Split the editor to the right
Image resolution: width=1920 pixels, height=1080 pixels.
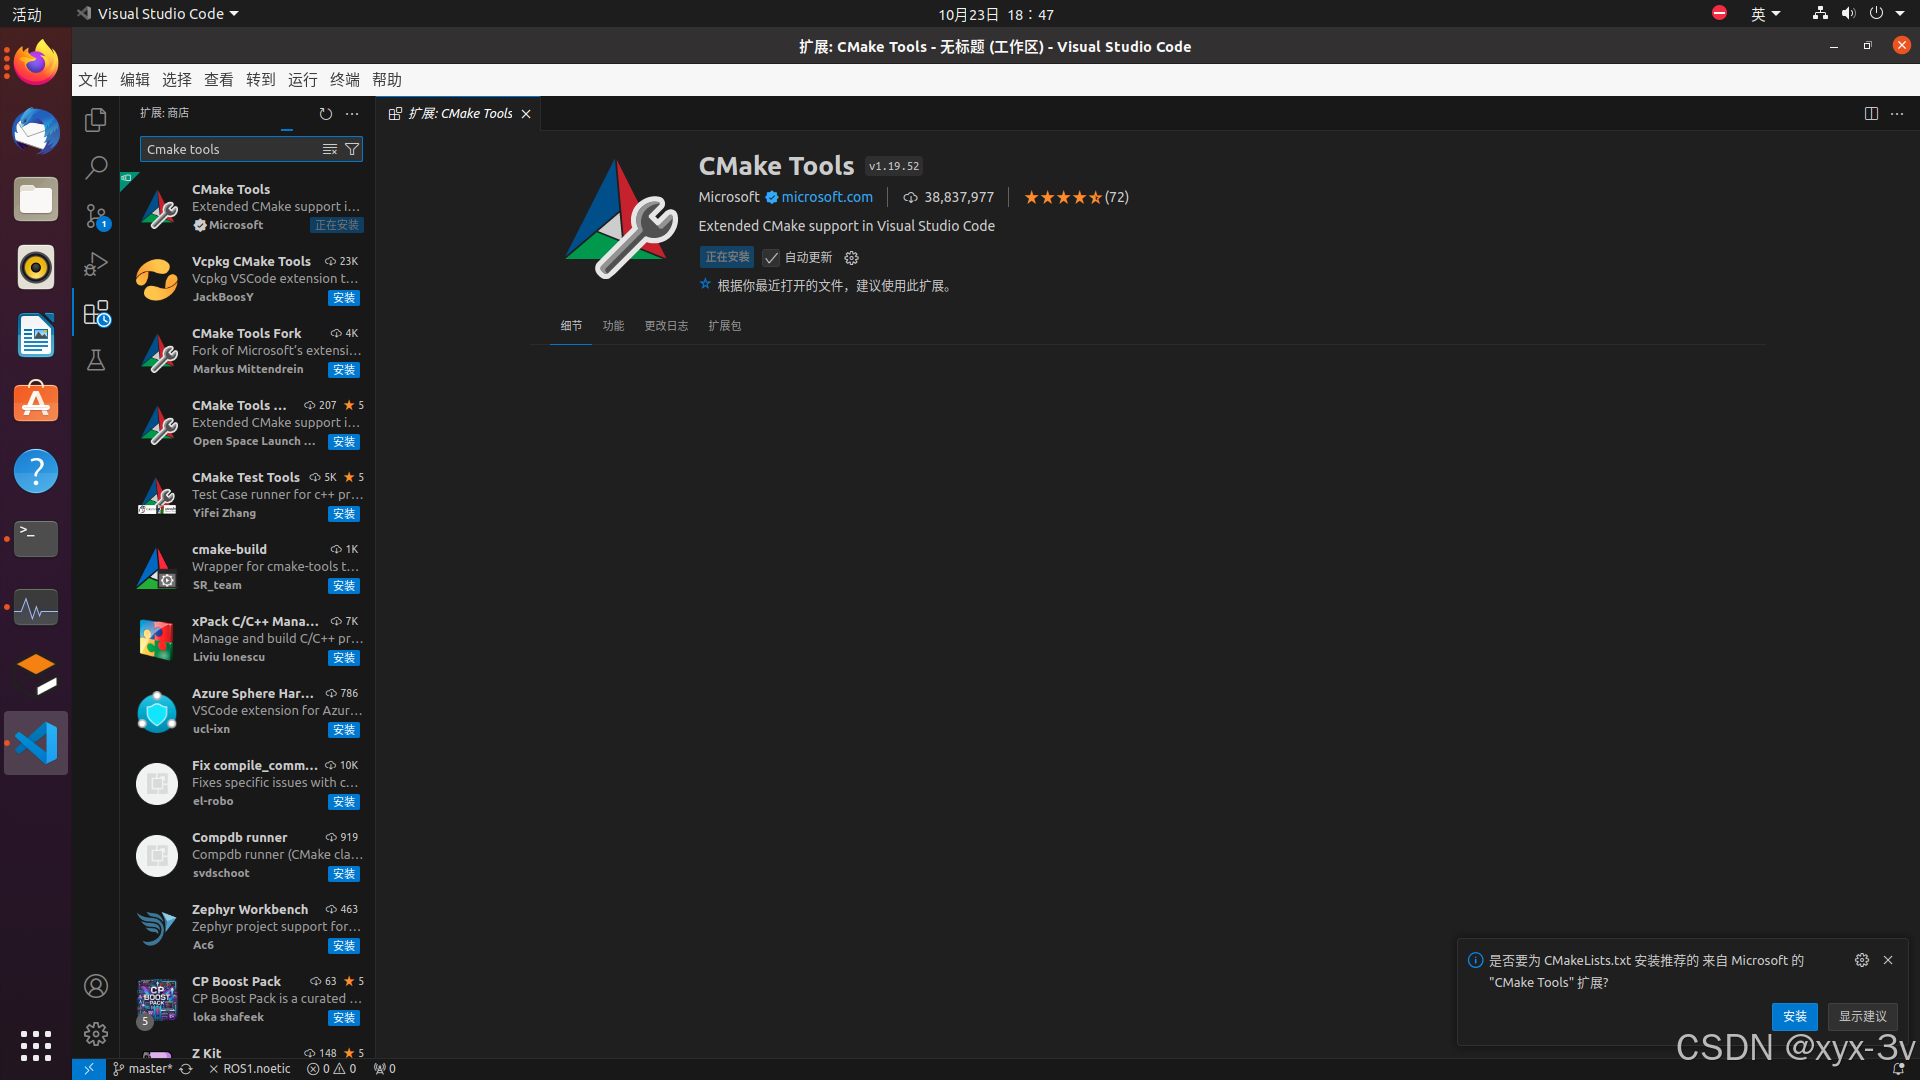tap(1871, 114)
